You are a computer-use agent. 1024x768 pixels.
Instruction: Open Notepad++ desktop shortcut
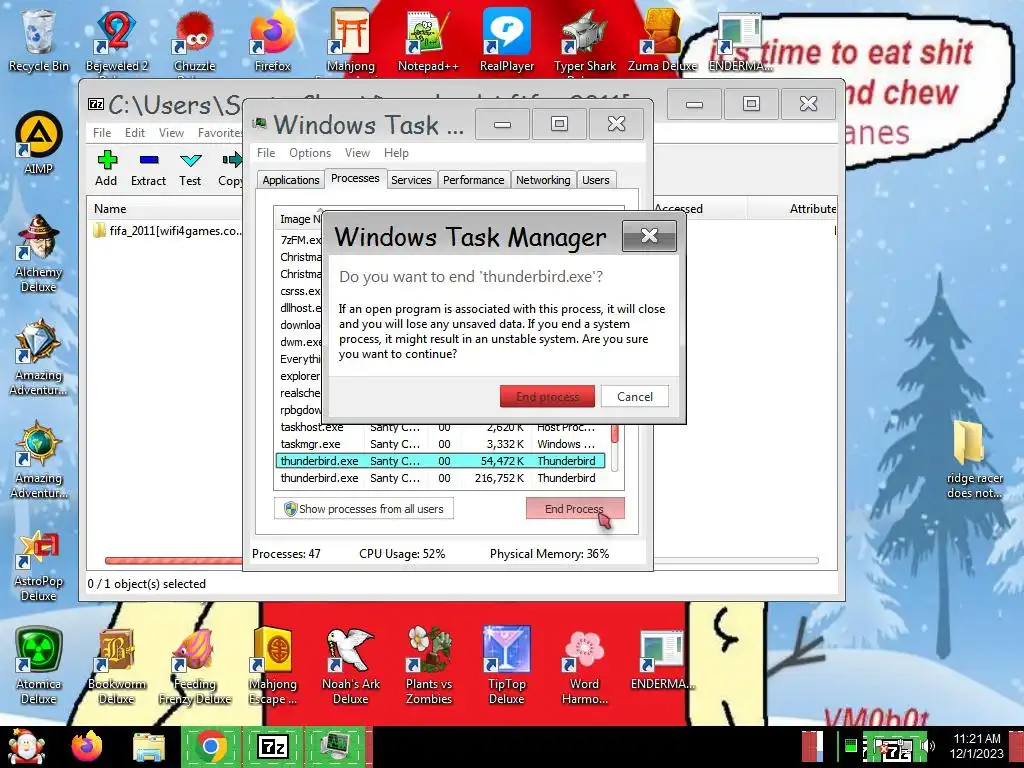click(428, 40)
